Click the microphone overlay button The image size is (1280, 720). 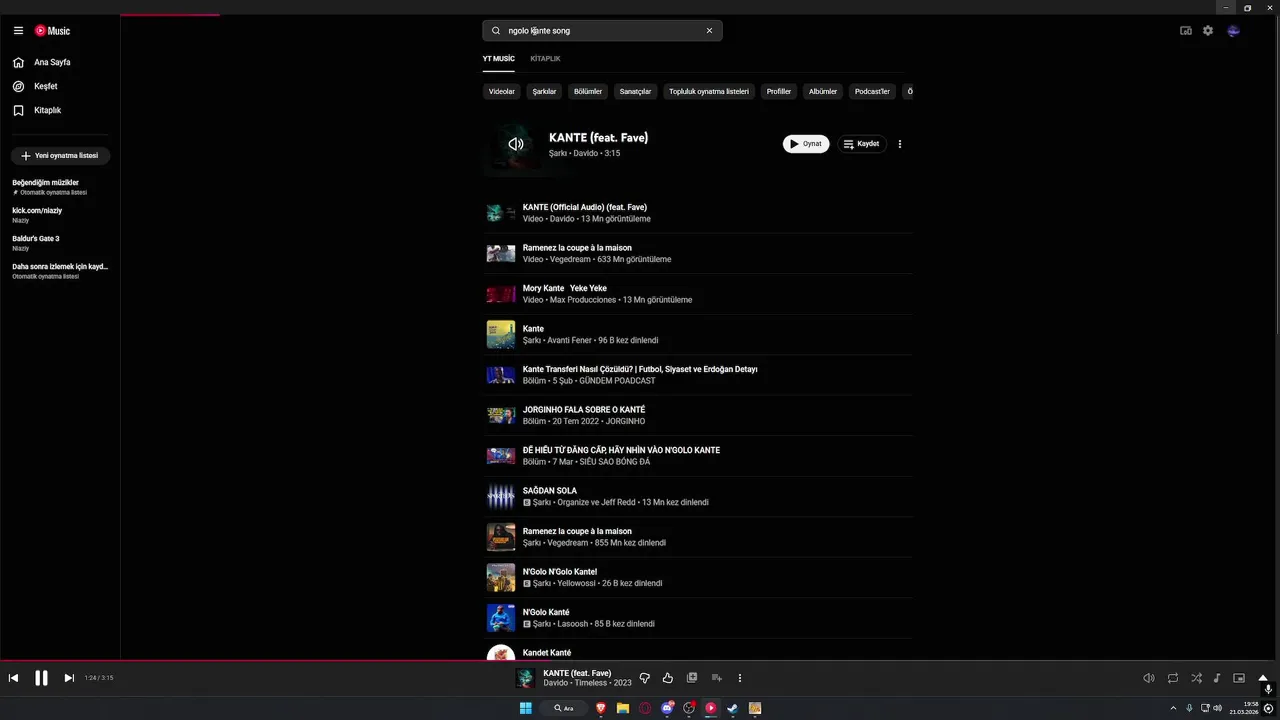click(x=1268, y=689)
